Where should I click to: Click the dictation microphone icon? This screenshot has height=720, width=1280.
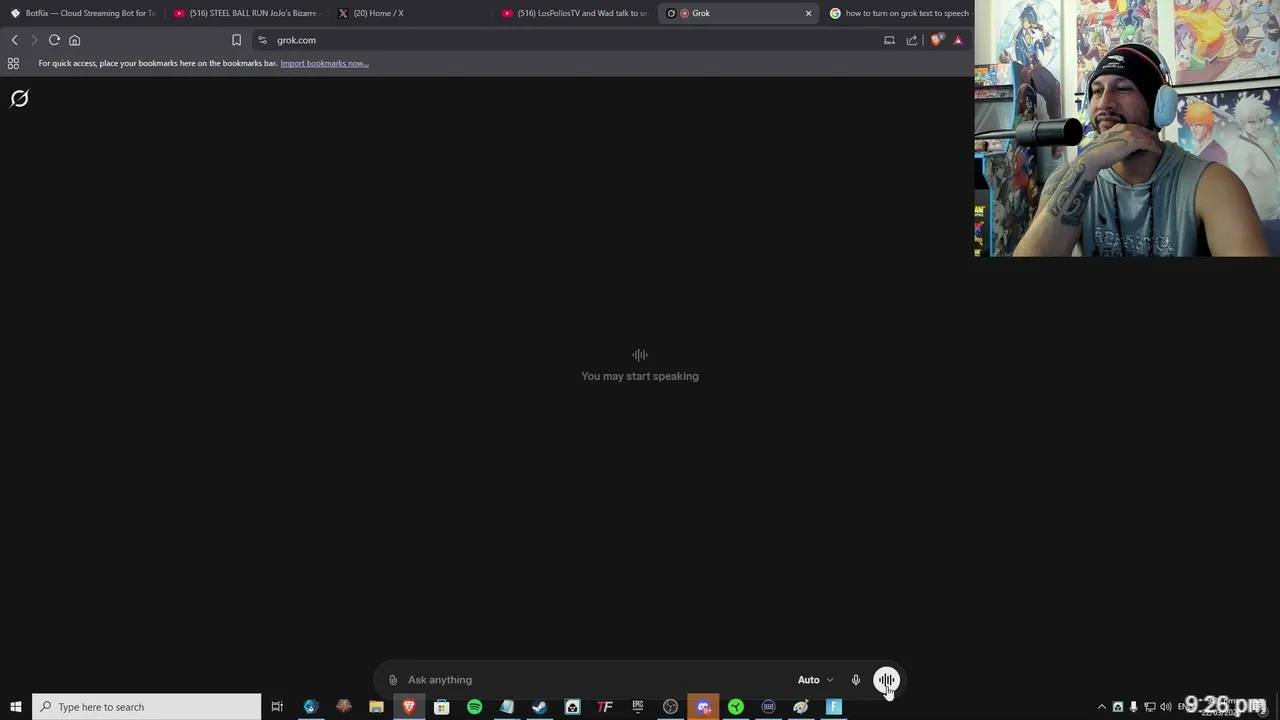click(x=856, y=680)
